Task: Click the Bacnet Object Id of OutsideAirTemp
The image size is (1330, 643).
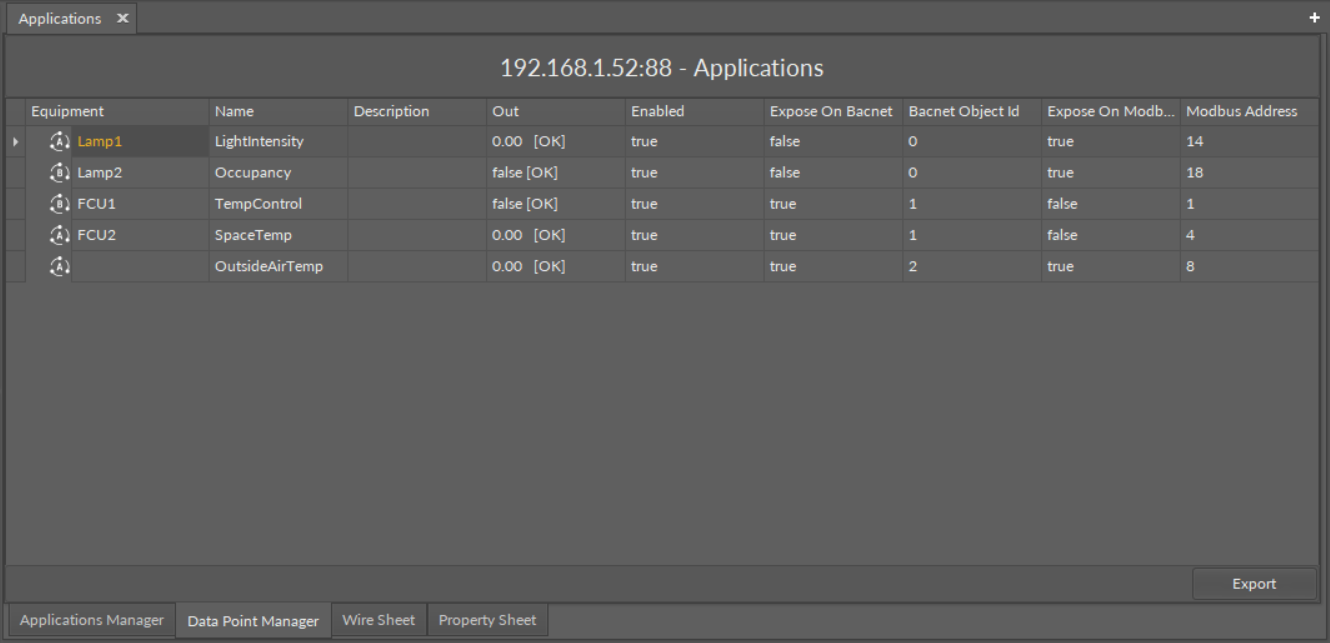Action: (x=971, y=266)
